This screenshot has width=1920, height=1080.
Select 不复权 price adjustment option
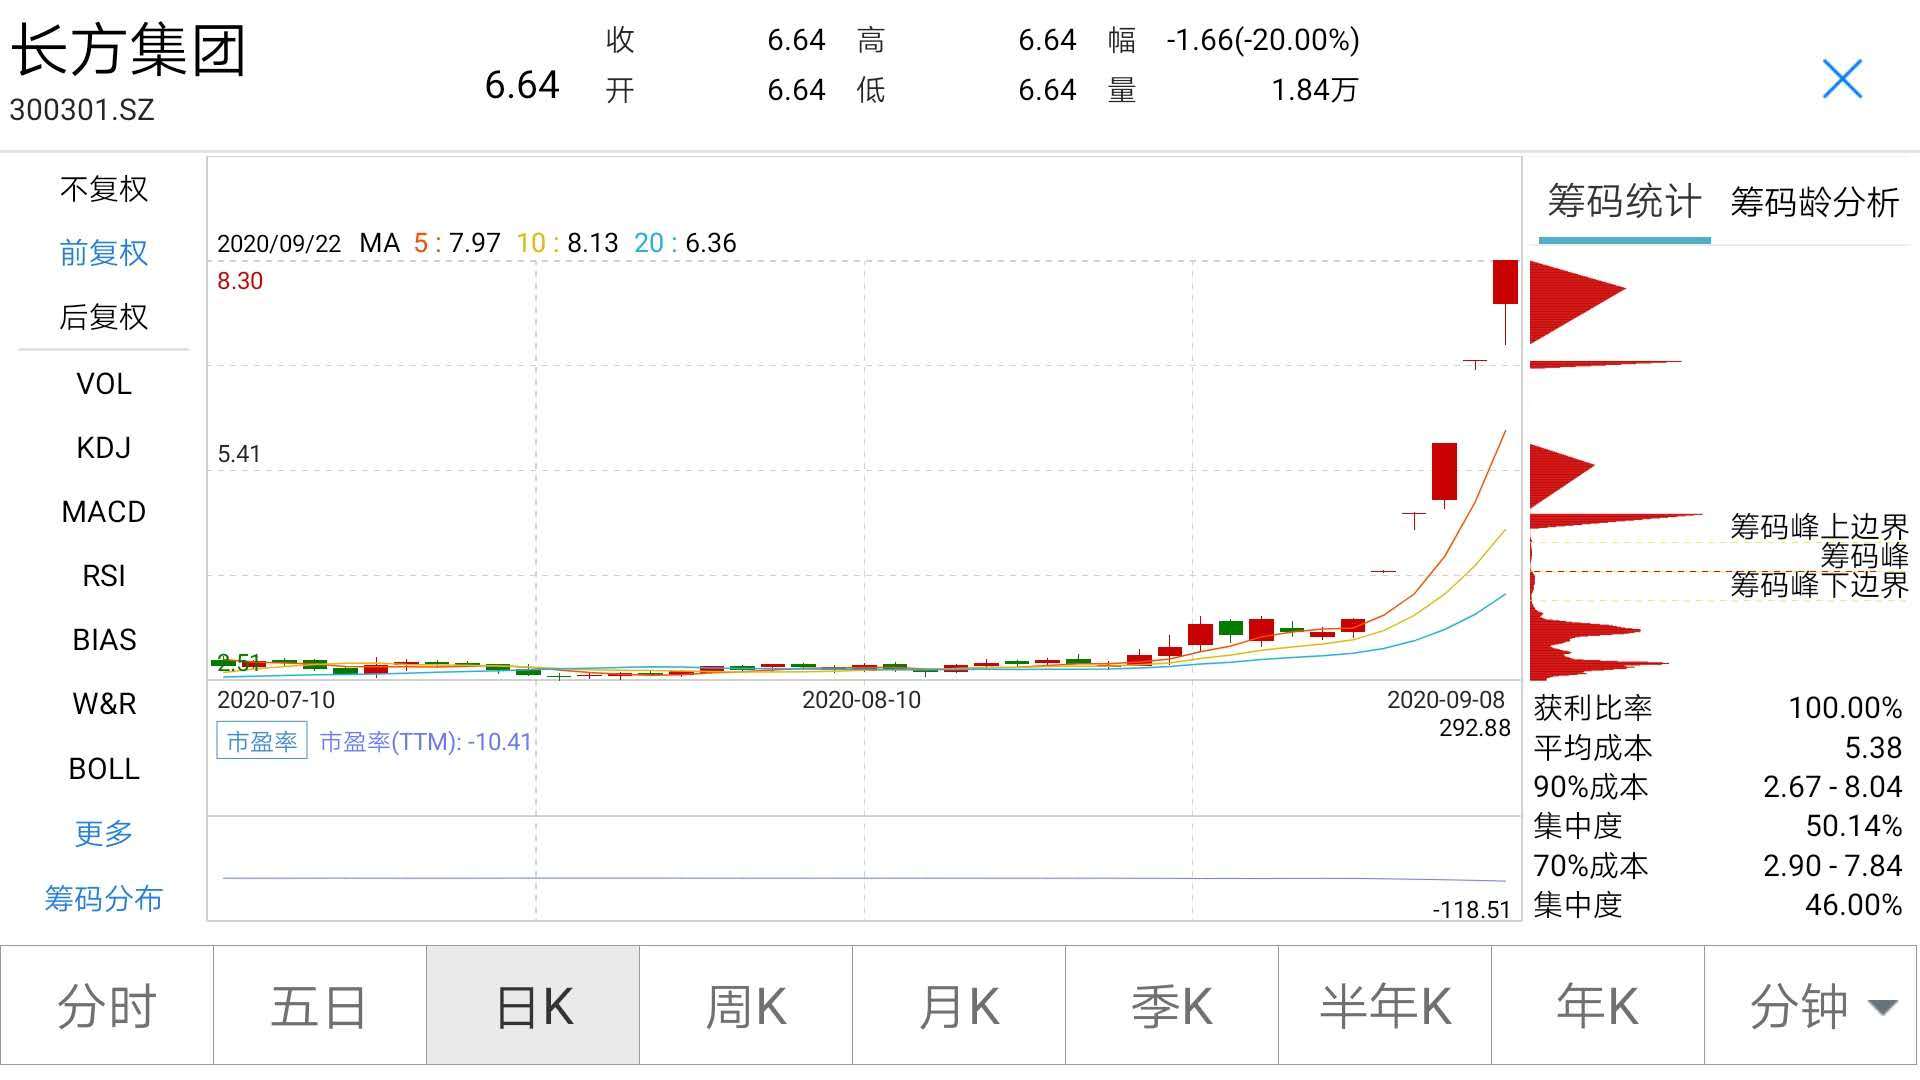coord(104,189)
